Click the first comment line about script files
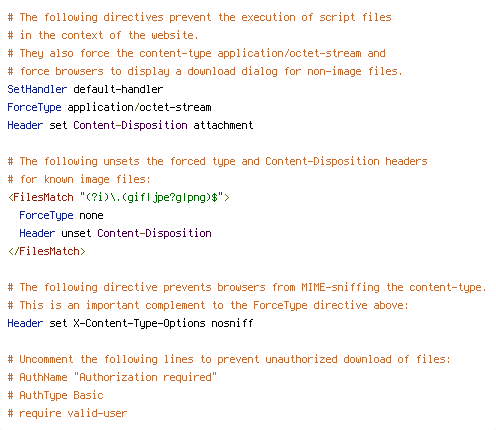Image resolution: width=496 pixels, height=430 pixels. click(199, 17)
